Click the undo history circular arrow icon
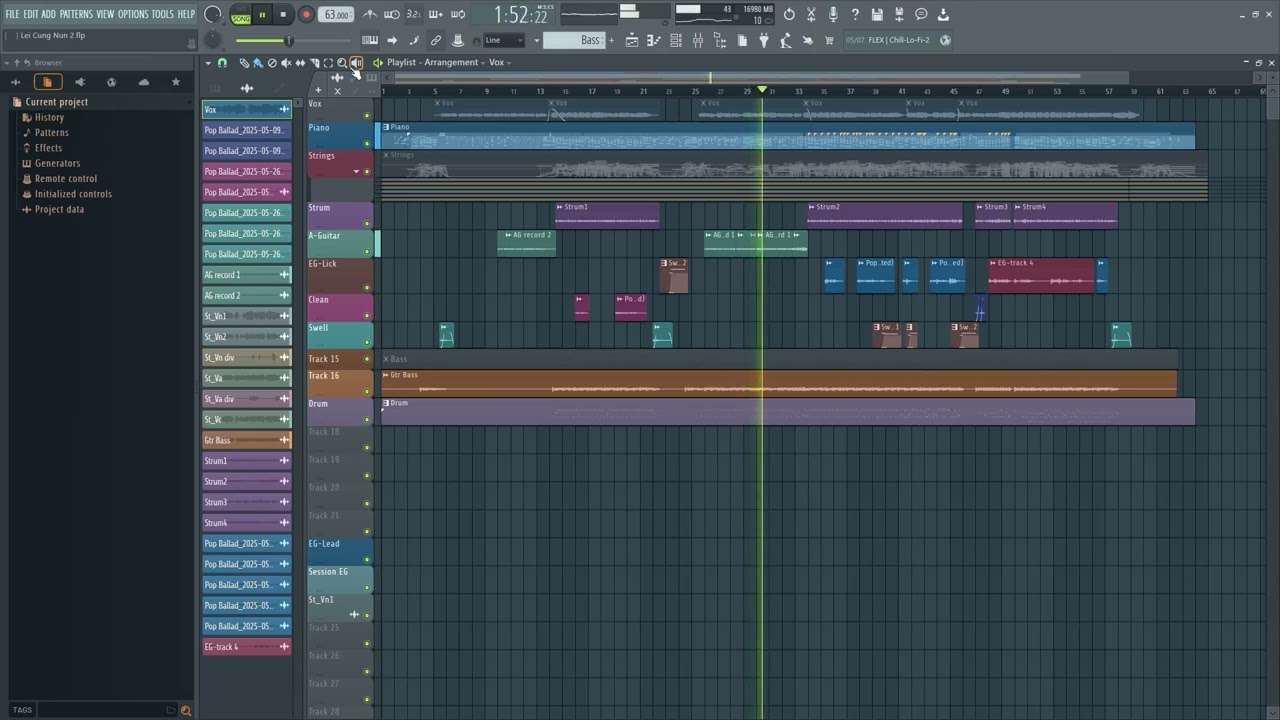Image resolution: width=1280 pixels, height=720 pixels. [789, 14]
